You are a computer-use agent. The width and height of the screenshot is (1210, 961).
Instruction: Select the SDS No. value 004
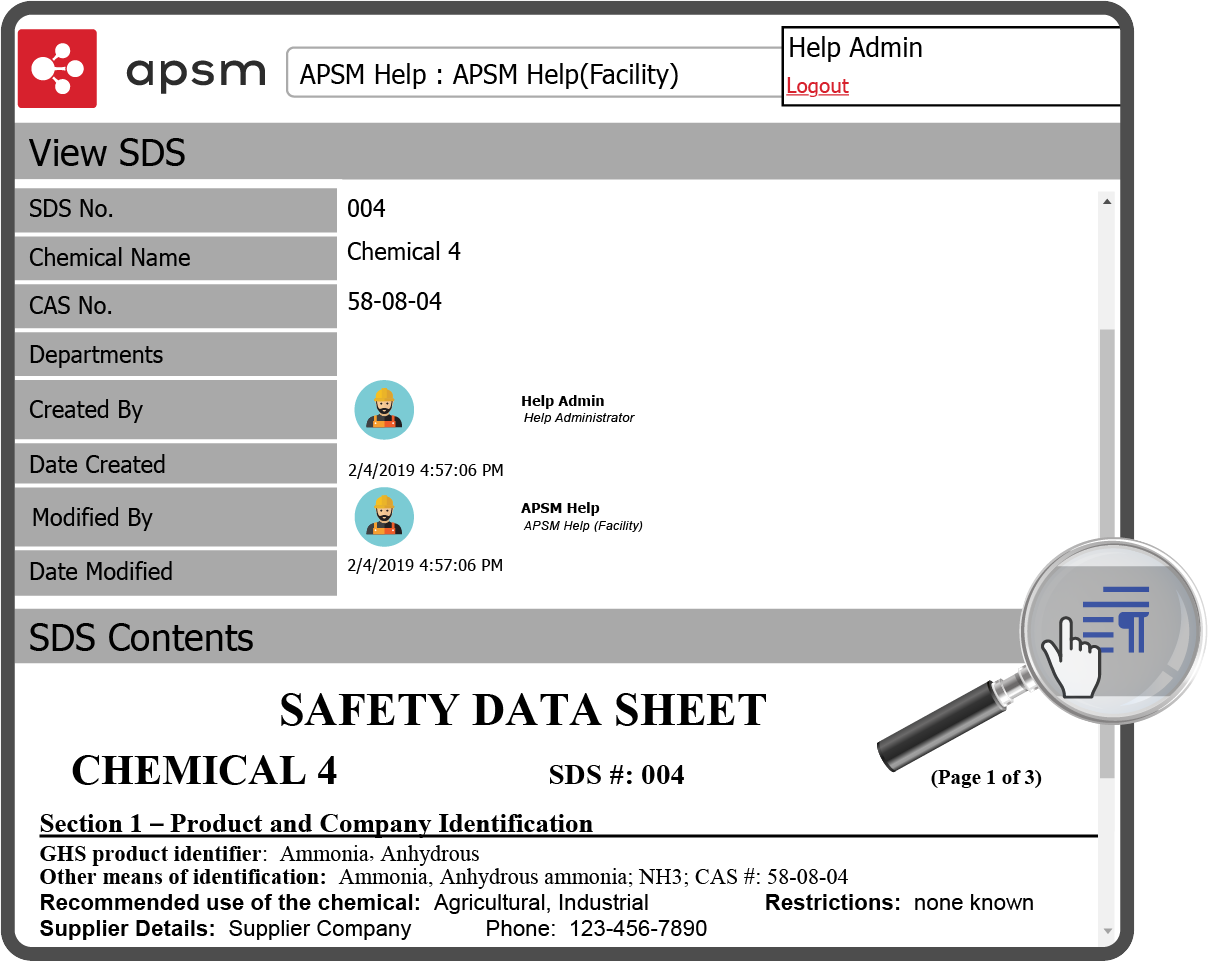[366, 209]
